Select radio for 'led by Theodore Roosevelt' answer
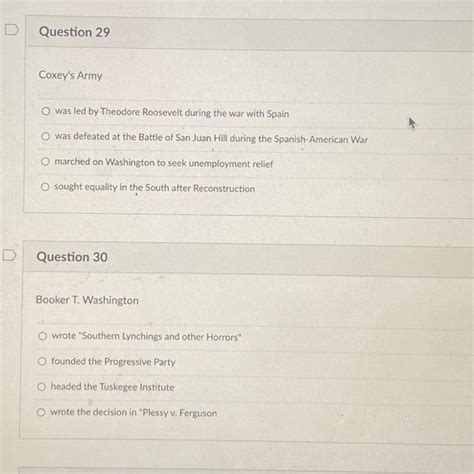Image resolution: width=474 pixels, height=474 pixels. (x=46, y=111)
